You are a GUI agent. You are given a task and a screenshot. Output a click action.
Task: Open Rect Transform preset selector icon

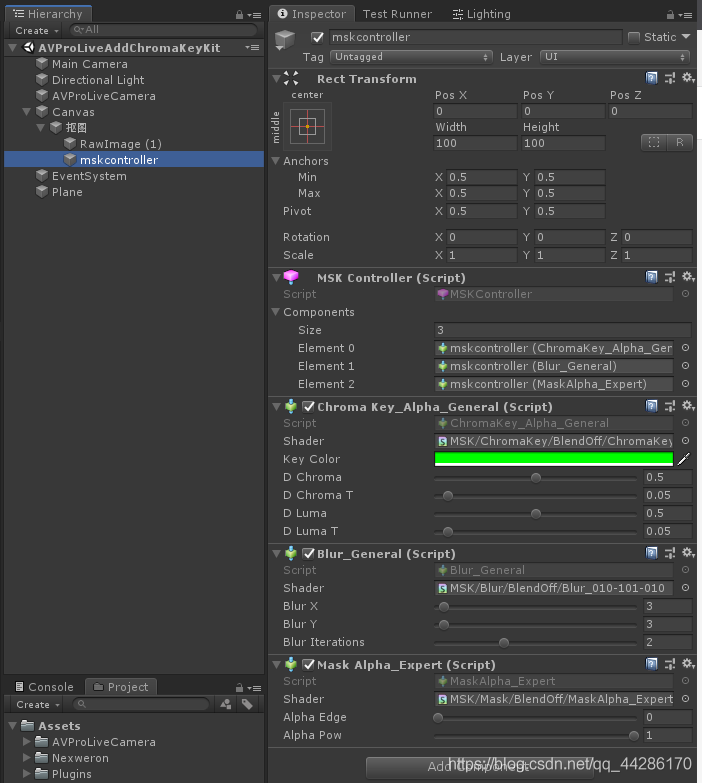pyautogui.click(x=670, y=78)
